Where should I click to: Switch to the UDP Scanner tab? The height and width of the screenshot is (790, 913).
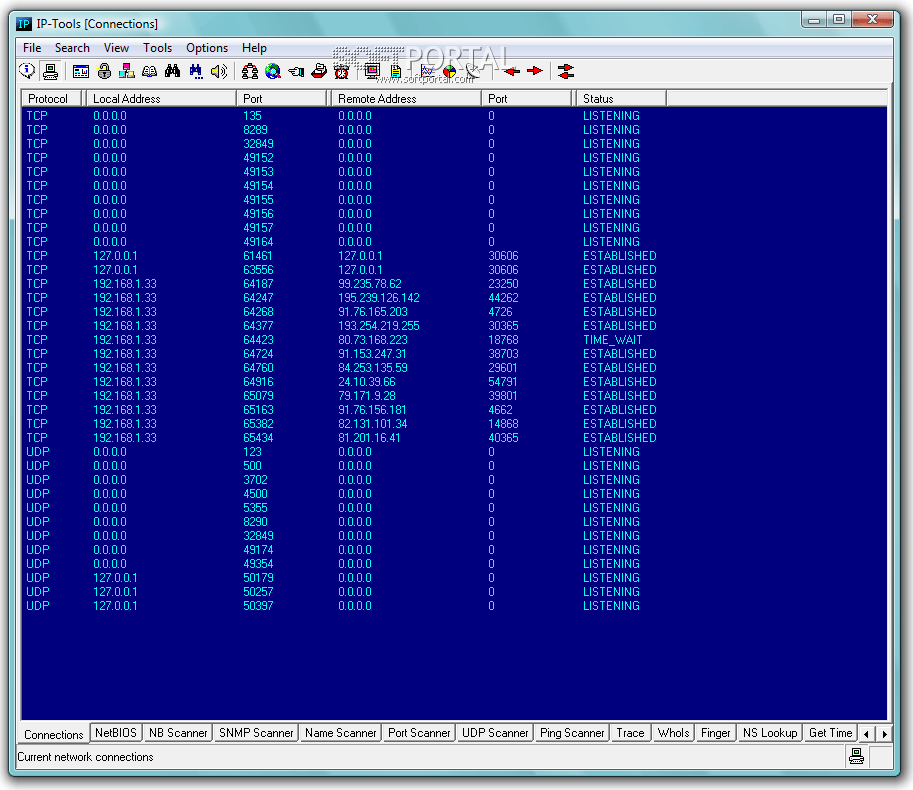pyautogui.click(x=494, y=732)
